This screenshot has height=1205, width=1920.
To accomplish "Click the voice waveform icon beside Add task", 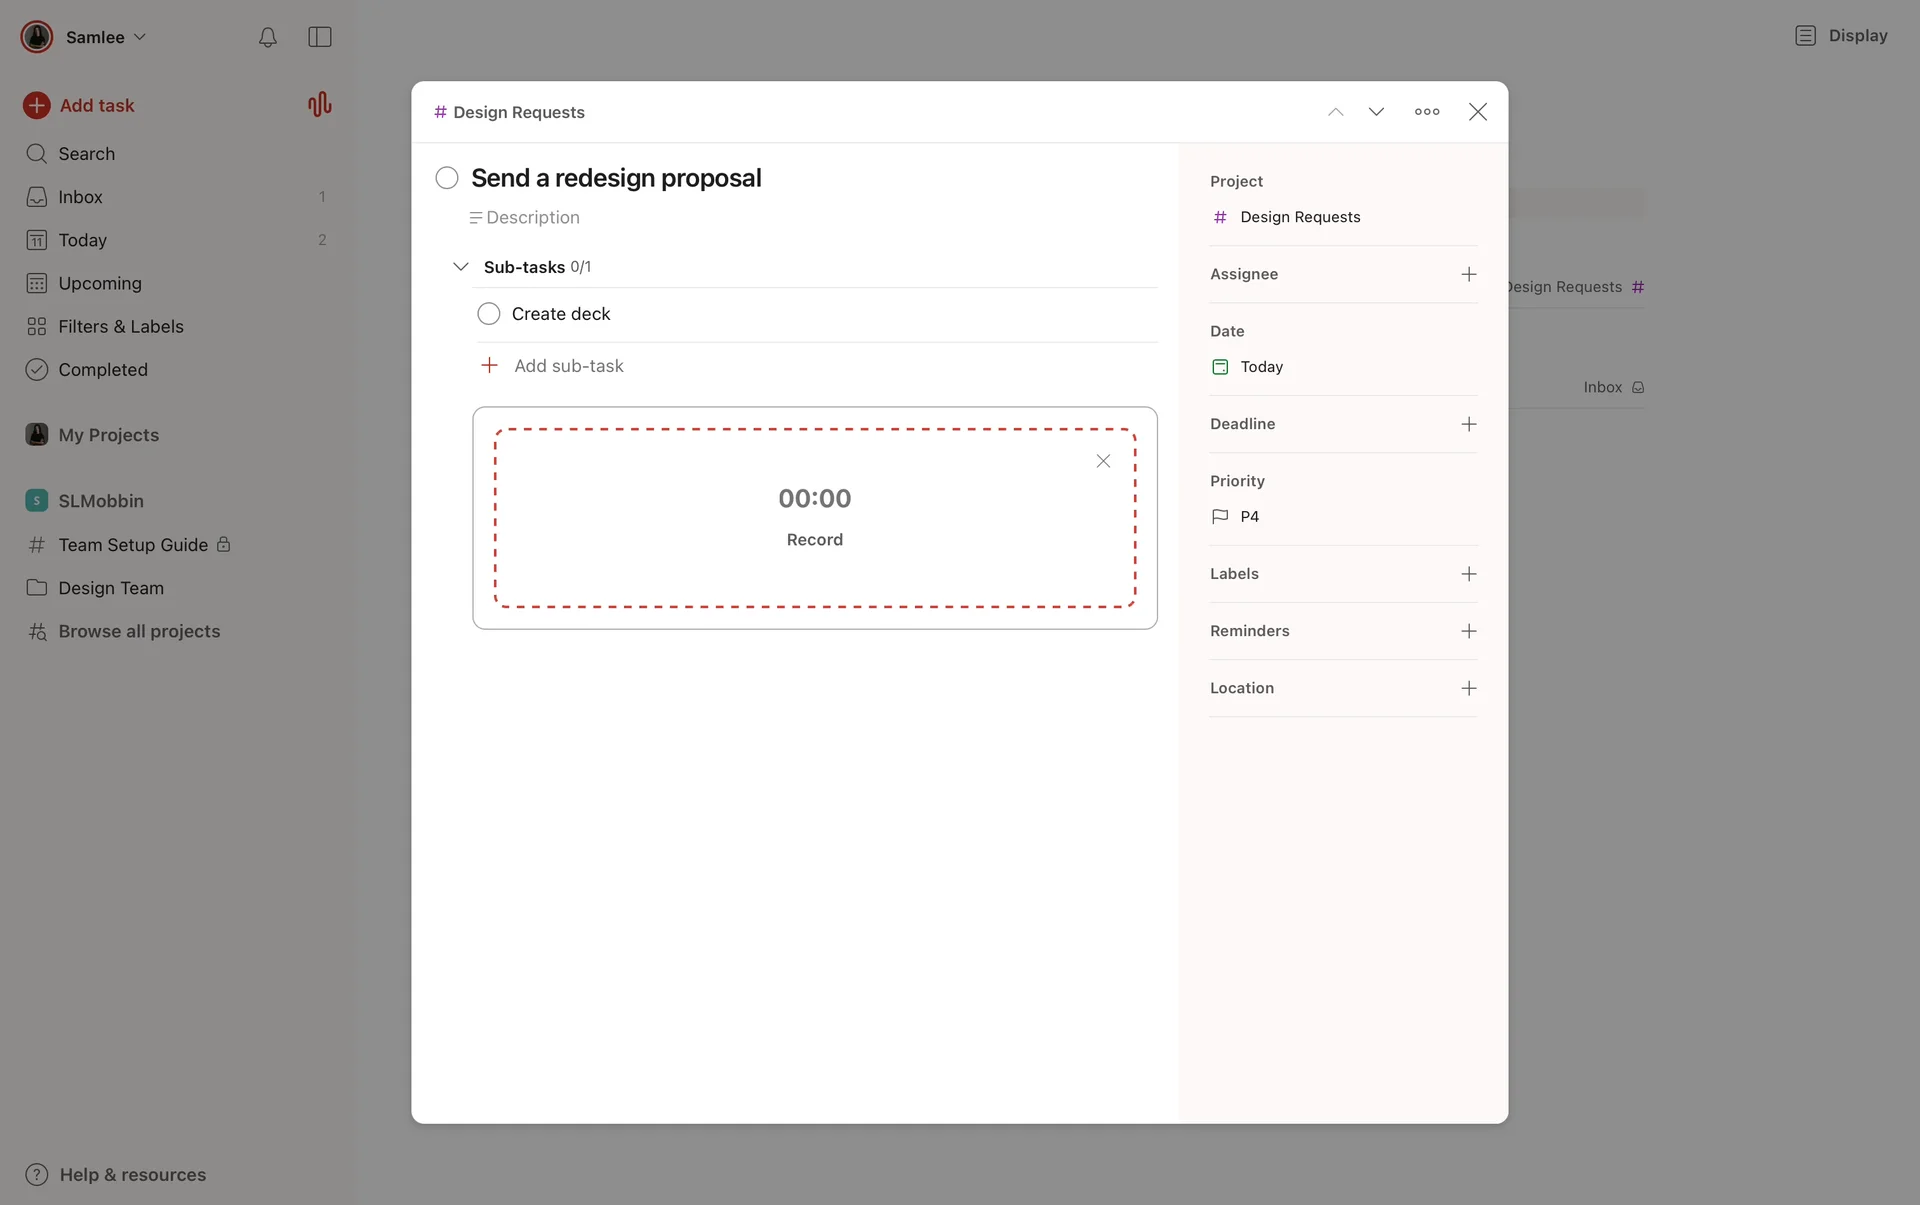I will click(319, 105).
